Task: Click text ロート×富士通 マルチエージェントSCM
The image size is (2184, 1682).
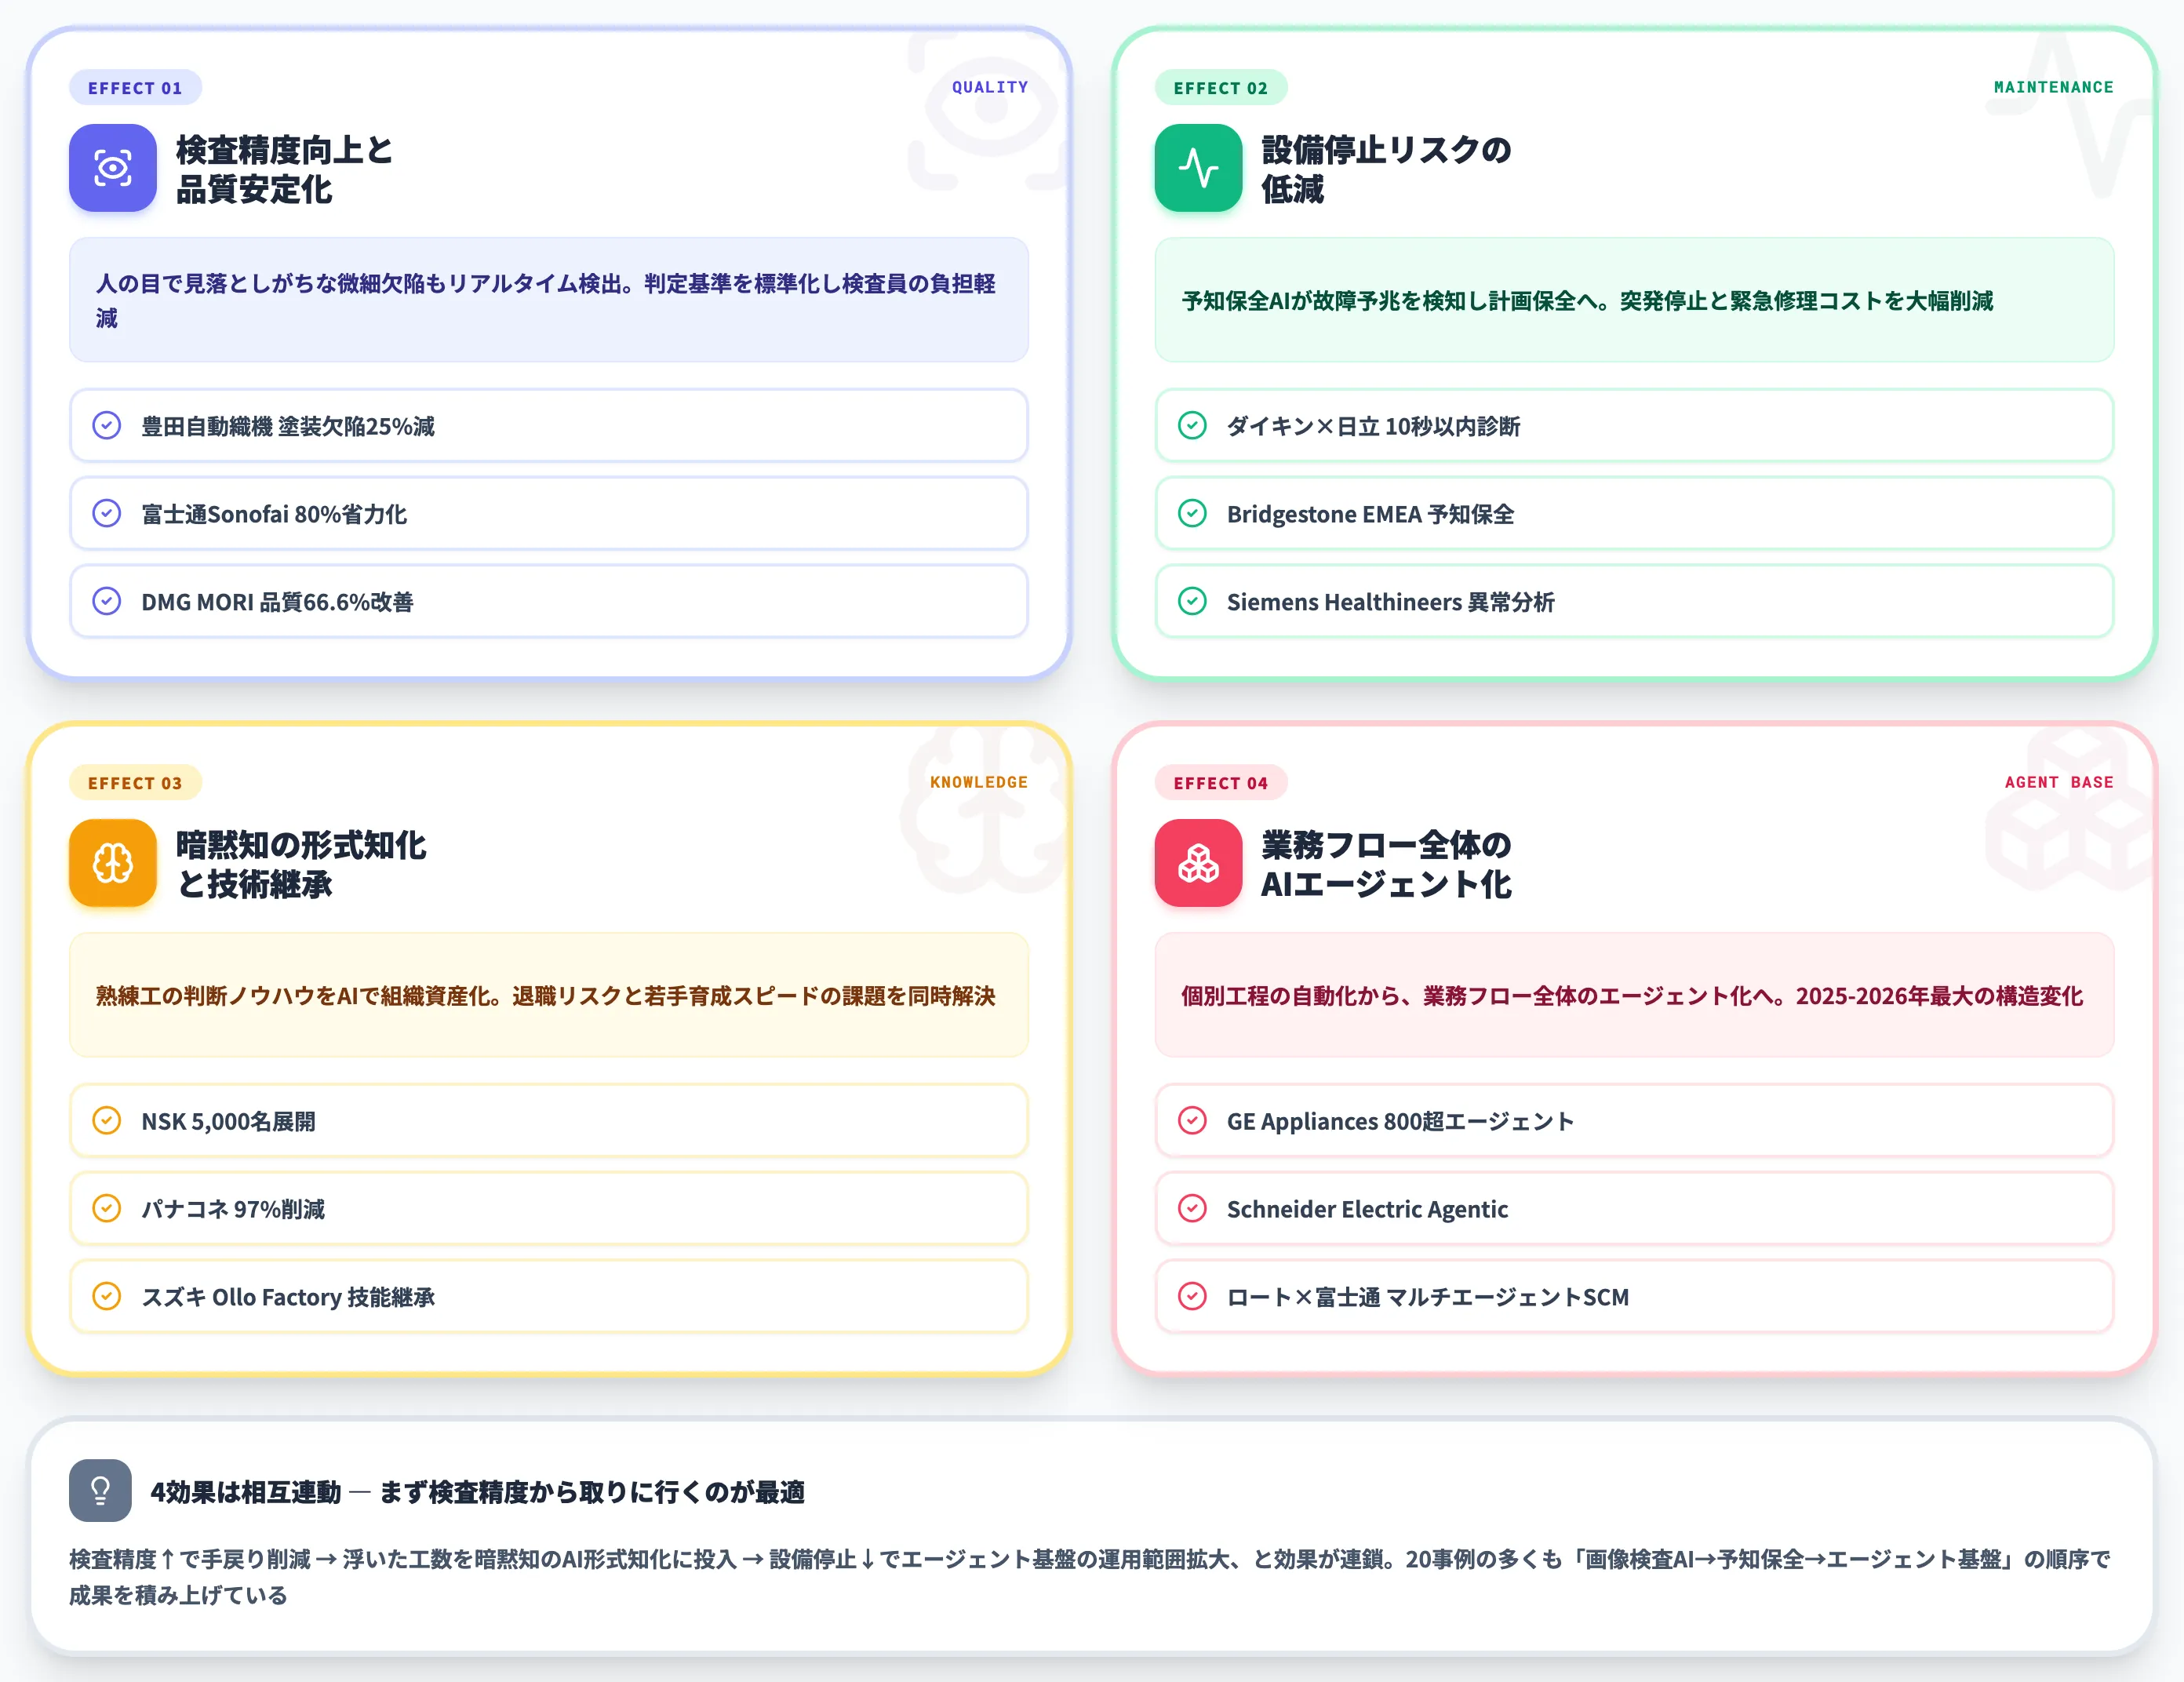Action: tap(1428, 1297)
